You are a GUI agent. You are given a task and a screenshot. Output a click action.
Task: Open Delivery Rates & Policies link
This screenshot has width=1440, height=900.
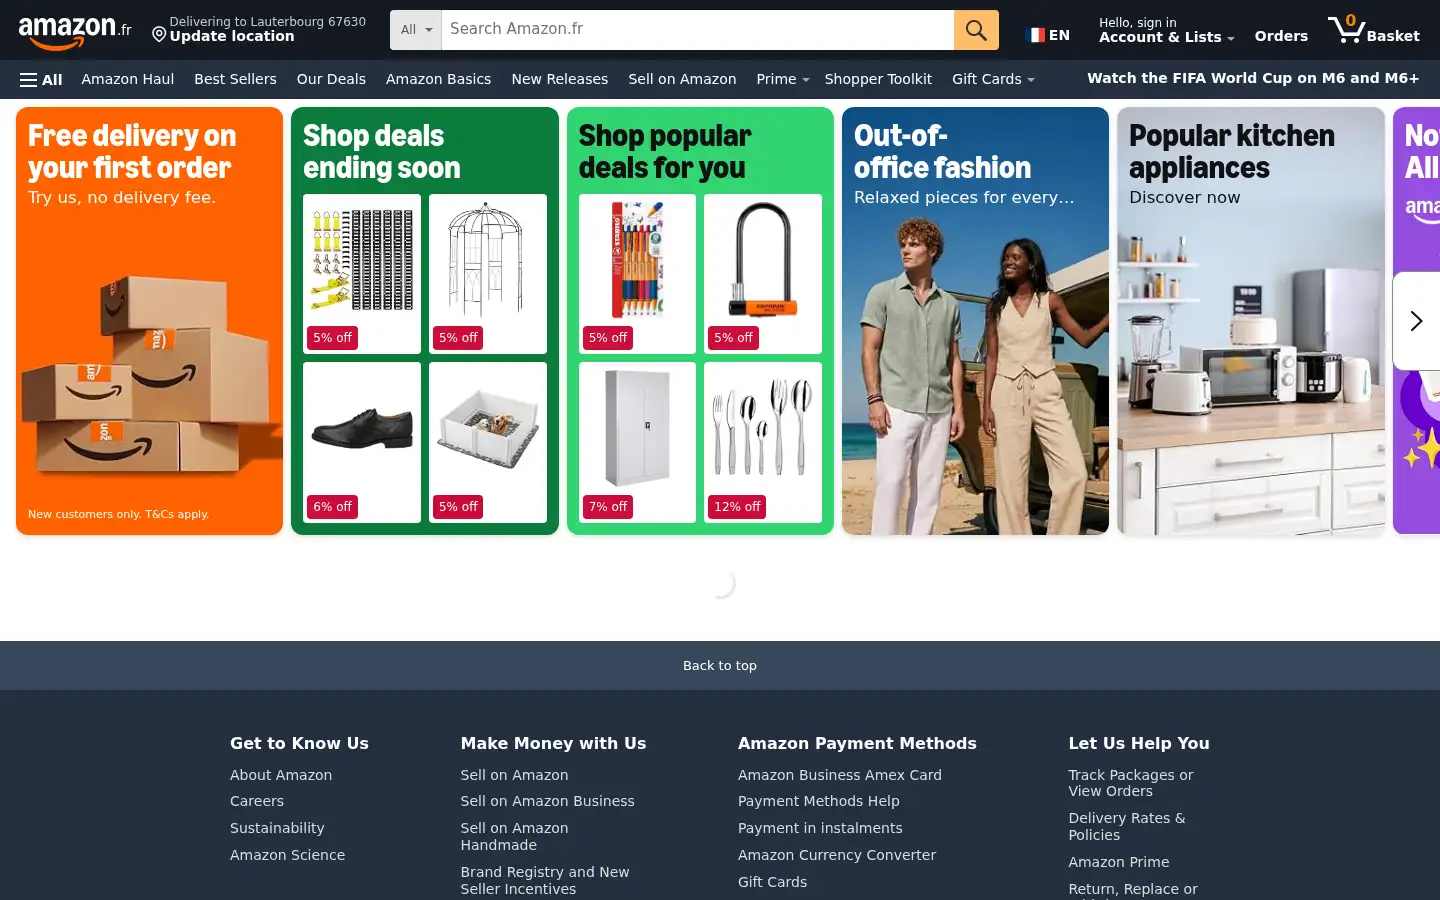pos(1127,826)
